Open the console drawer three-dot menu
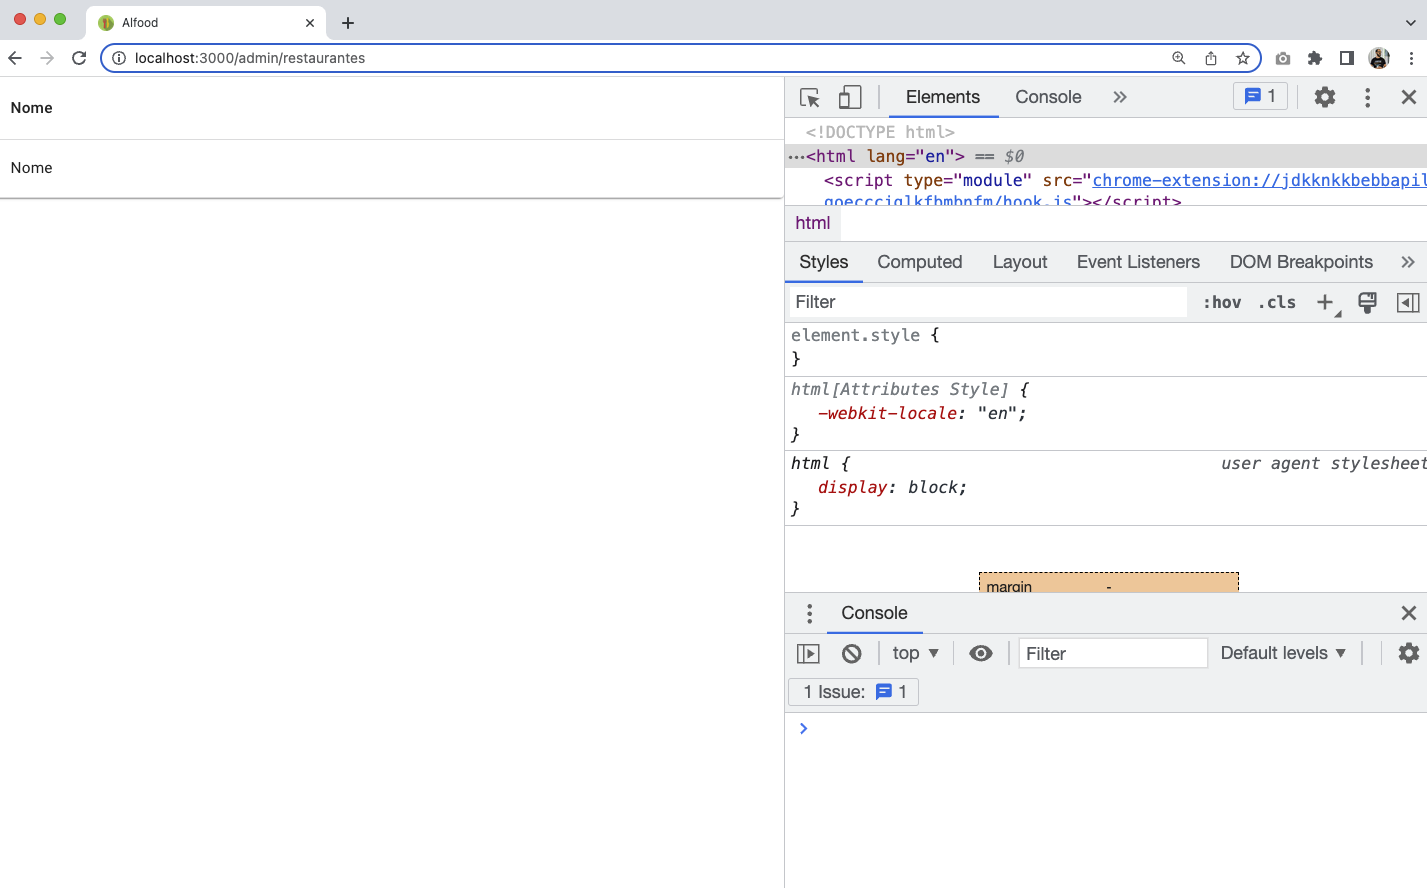Viewport: 1427px width, 888px height. click(810, 613)
